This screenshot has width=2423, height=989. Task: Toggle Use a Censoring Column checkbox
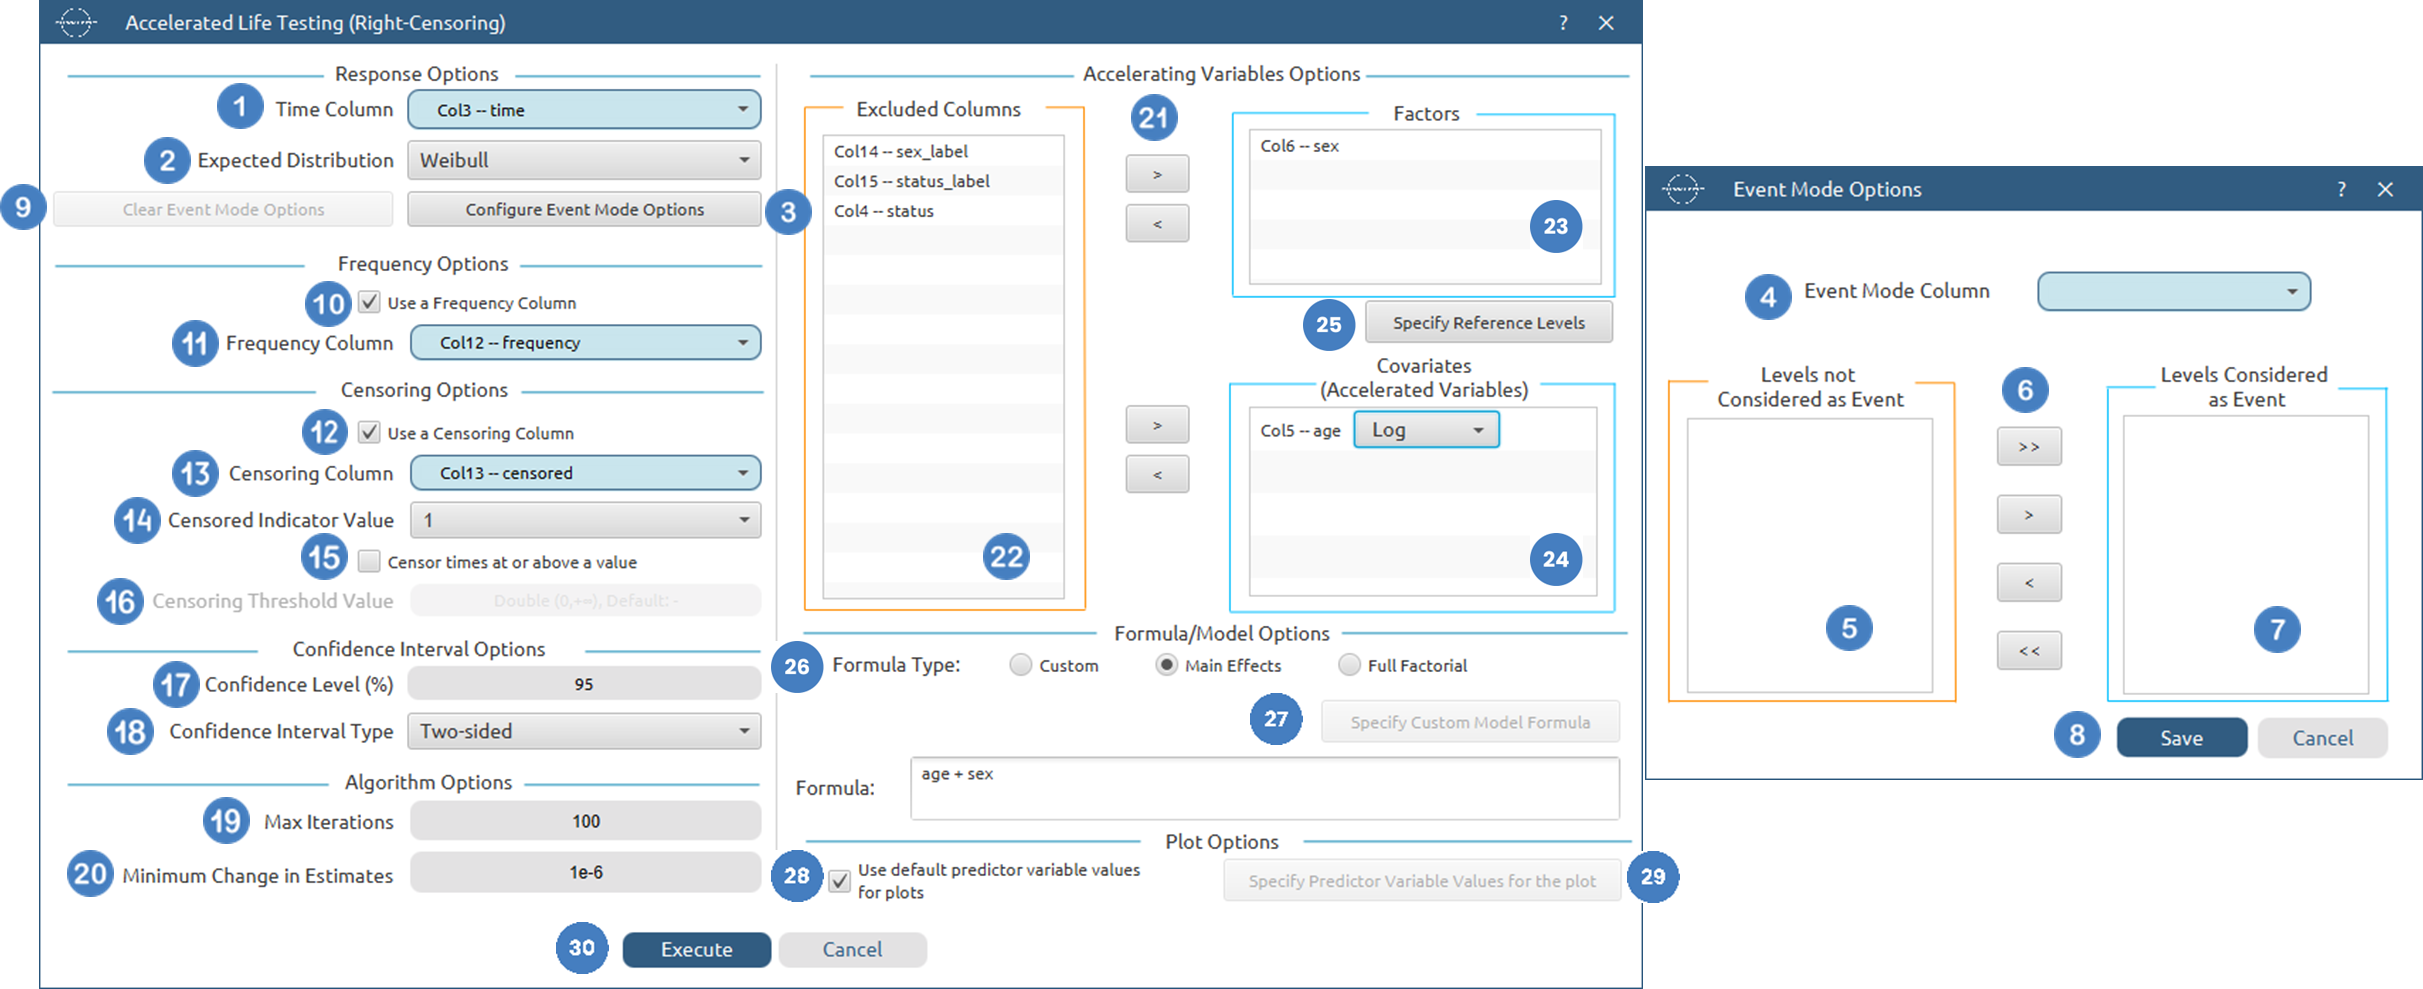(370, 432)
